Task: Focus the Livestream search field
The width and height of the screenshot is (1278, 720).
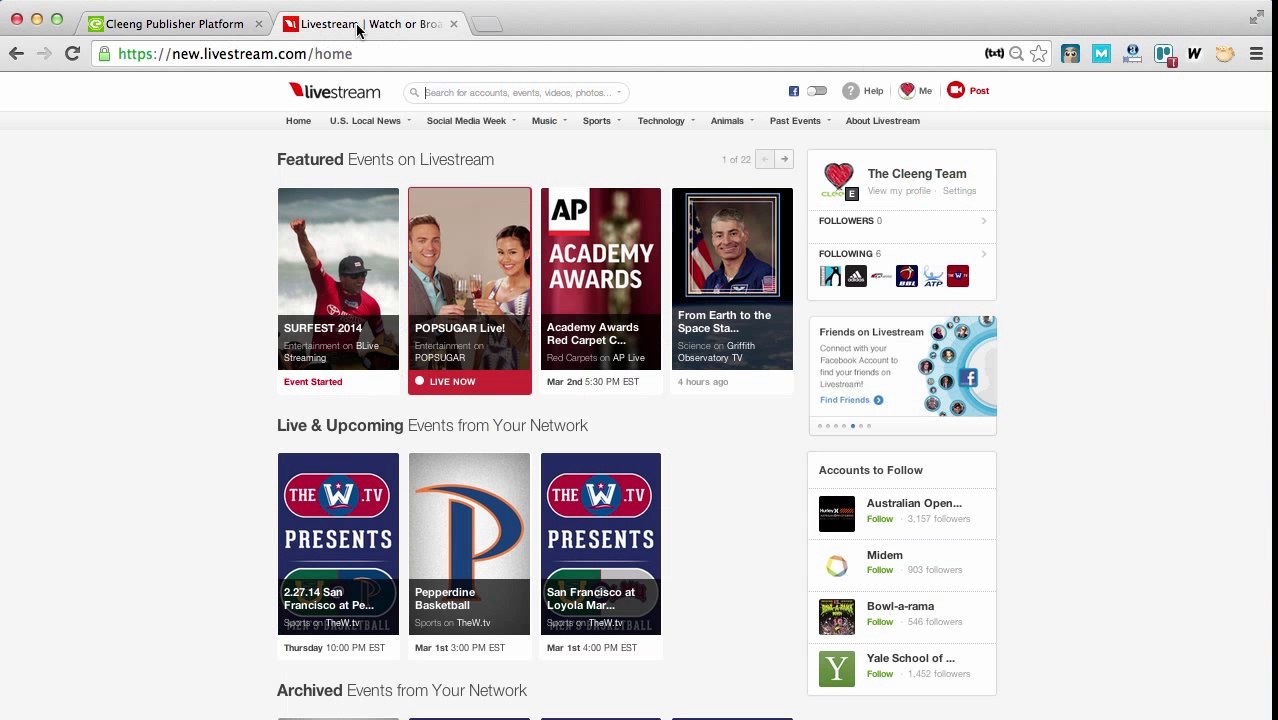Action: click(x=515, y=92)
